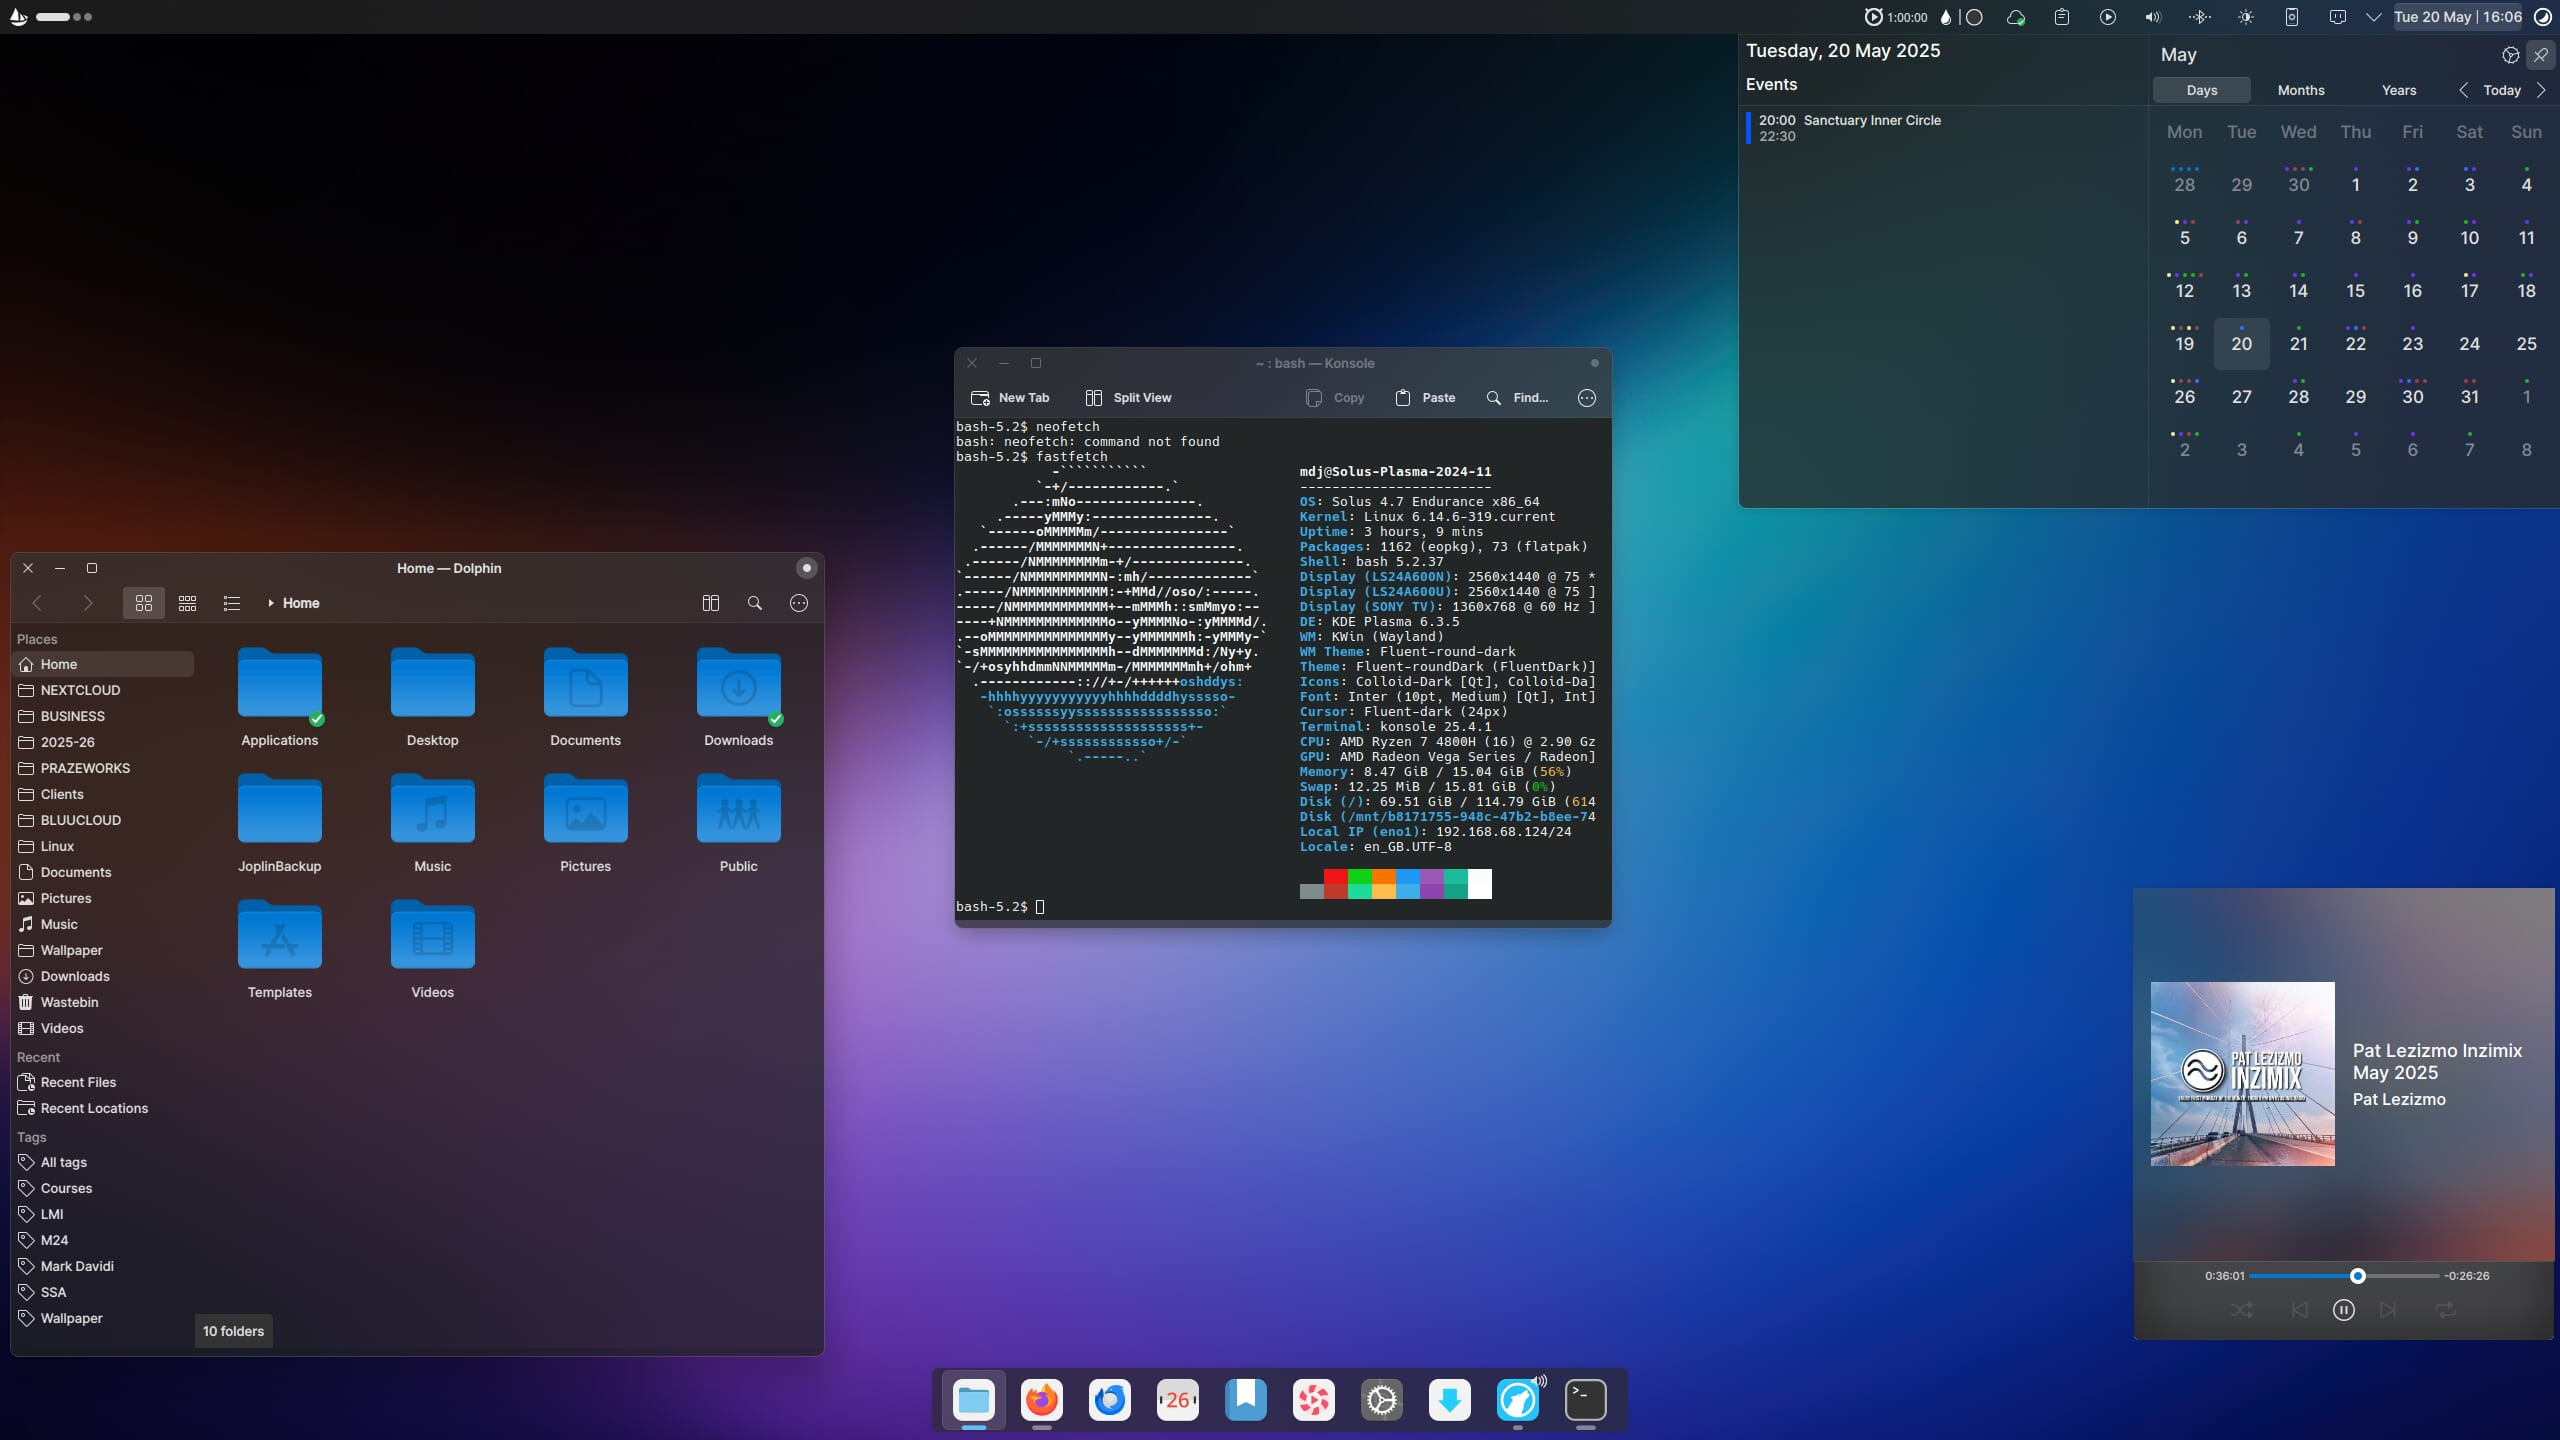The width and height of the screenshot is (2560, 1440).
Task: Launch Firefox from the dock
Action: pos(1042,1400)
